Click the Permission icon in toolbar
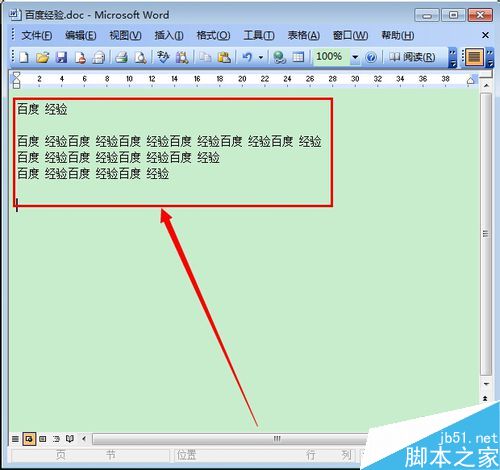Image resolution: width=500 pixels, height=470 pixels. (80, 57)
